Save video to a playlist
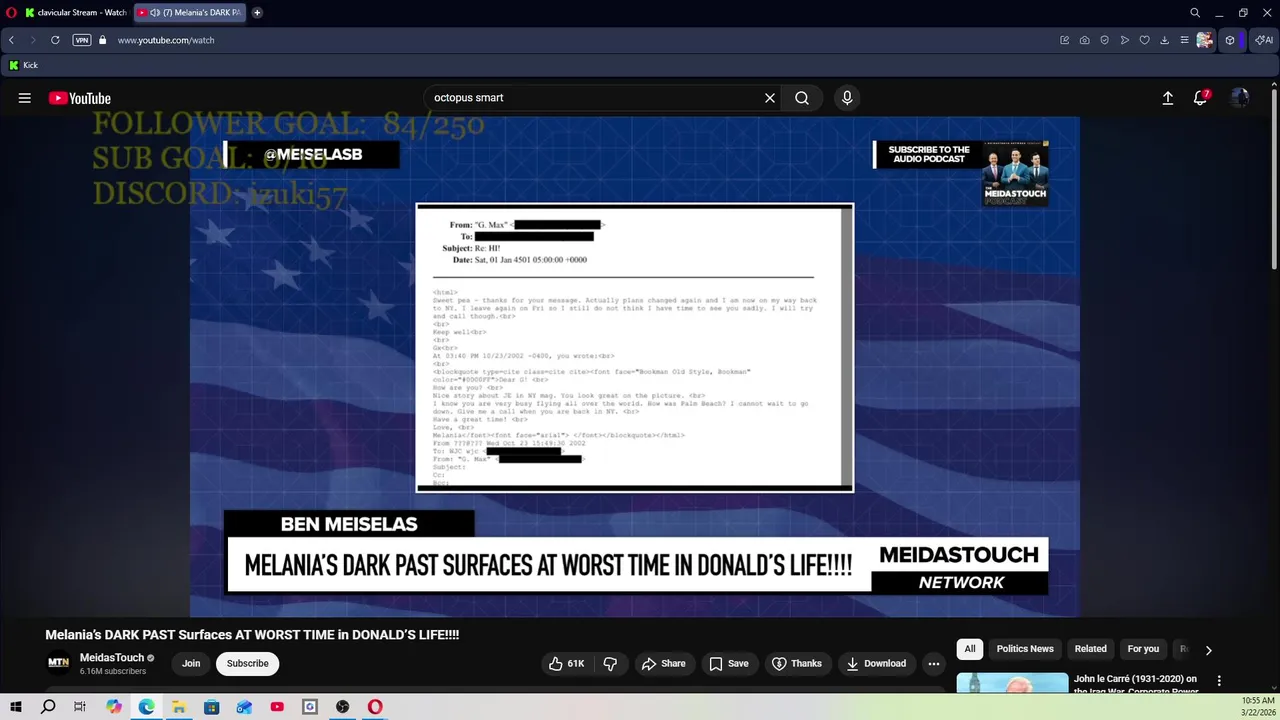The width and height of the screenshot is (1280, 720). click(x=729, y=663)
